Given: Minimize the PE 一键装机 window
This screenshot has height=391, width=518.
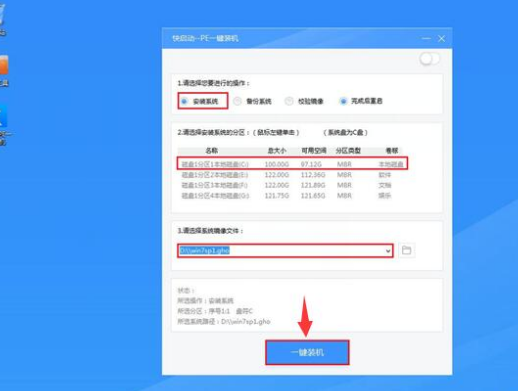Looking at the screenshot, I should tap(426, 39).
